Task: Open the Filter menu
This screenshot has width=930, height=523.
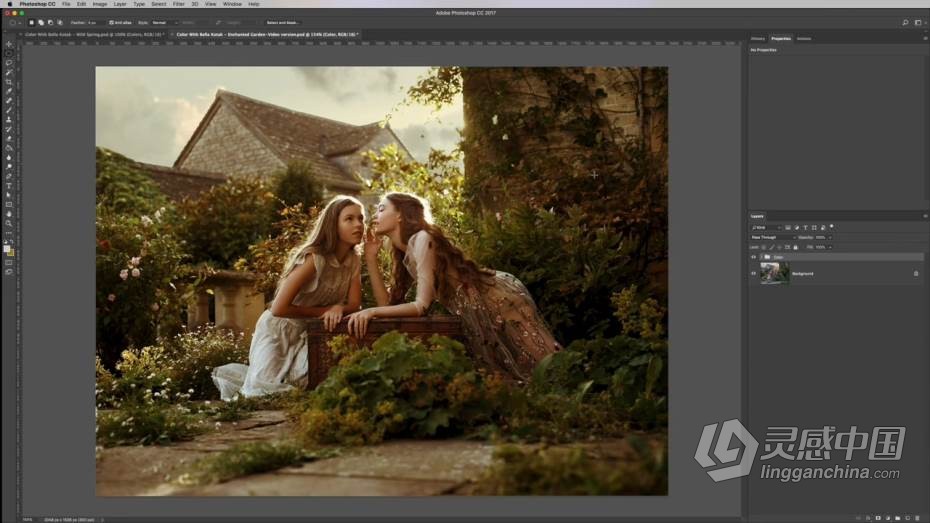Action: (179, 4)
